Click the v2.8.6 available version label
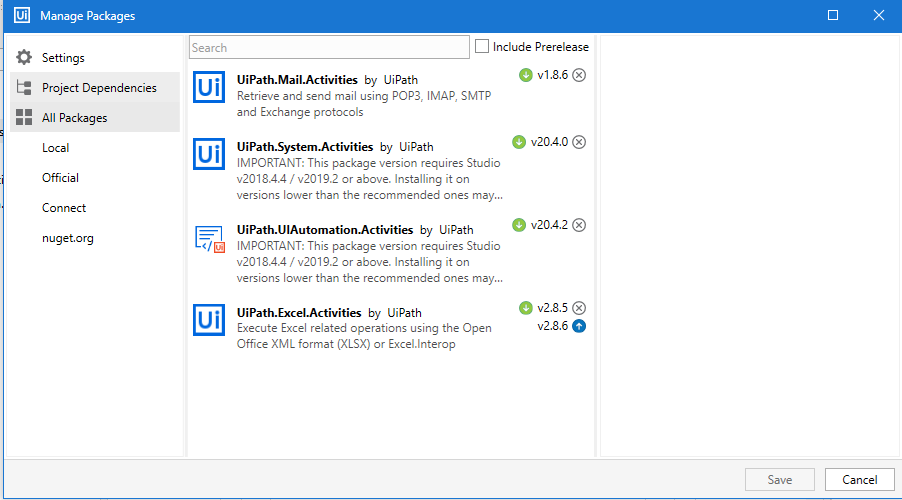902x500 pixels. click(552, 326)
